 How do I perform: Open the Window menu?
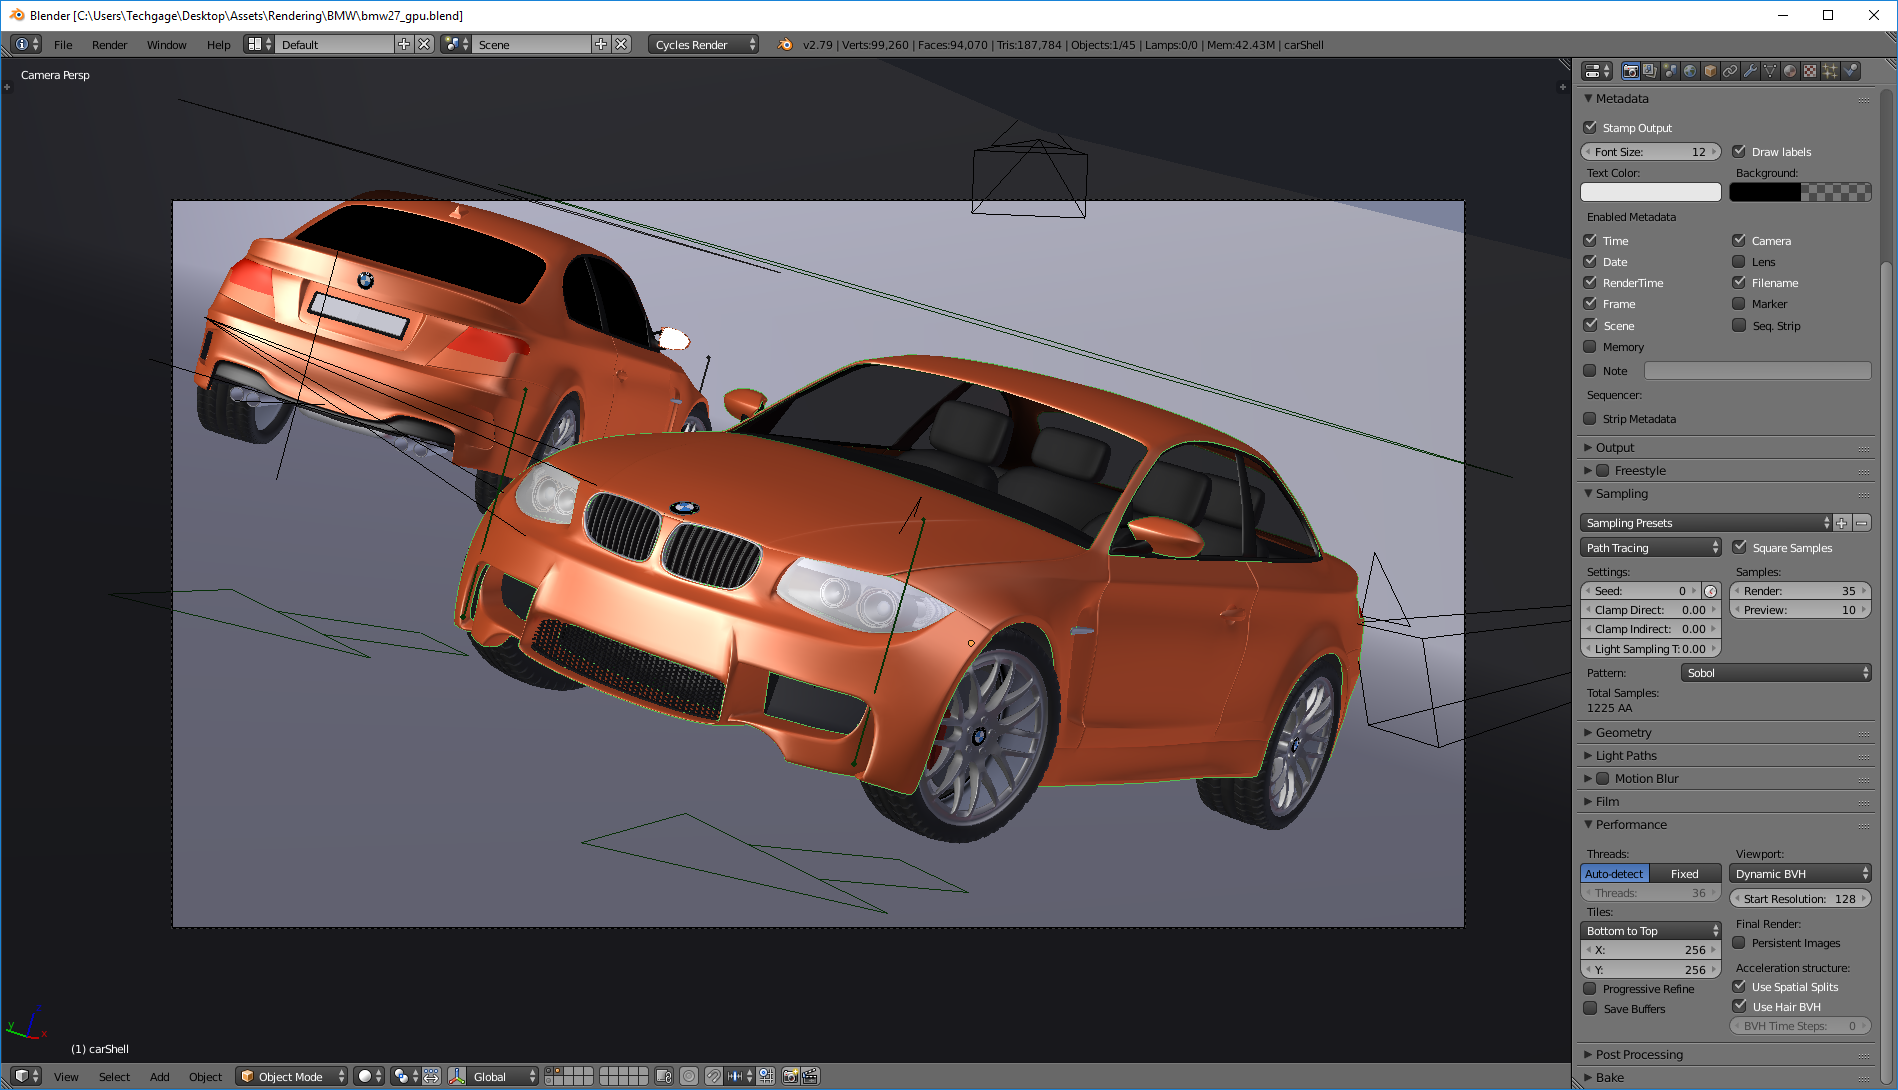point(166,45)
